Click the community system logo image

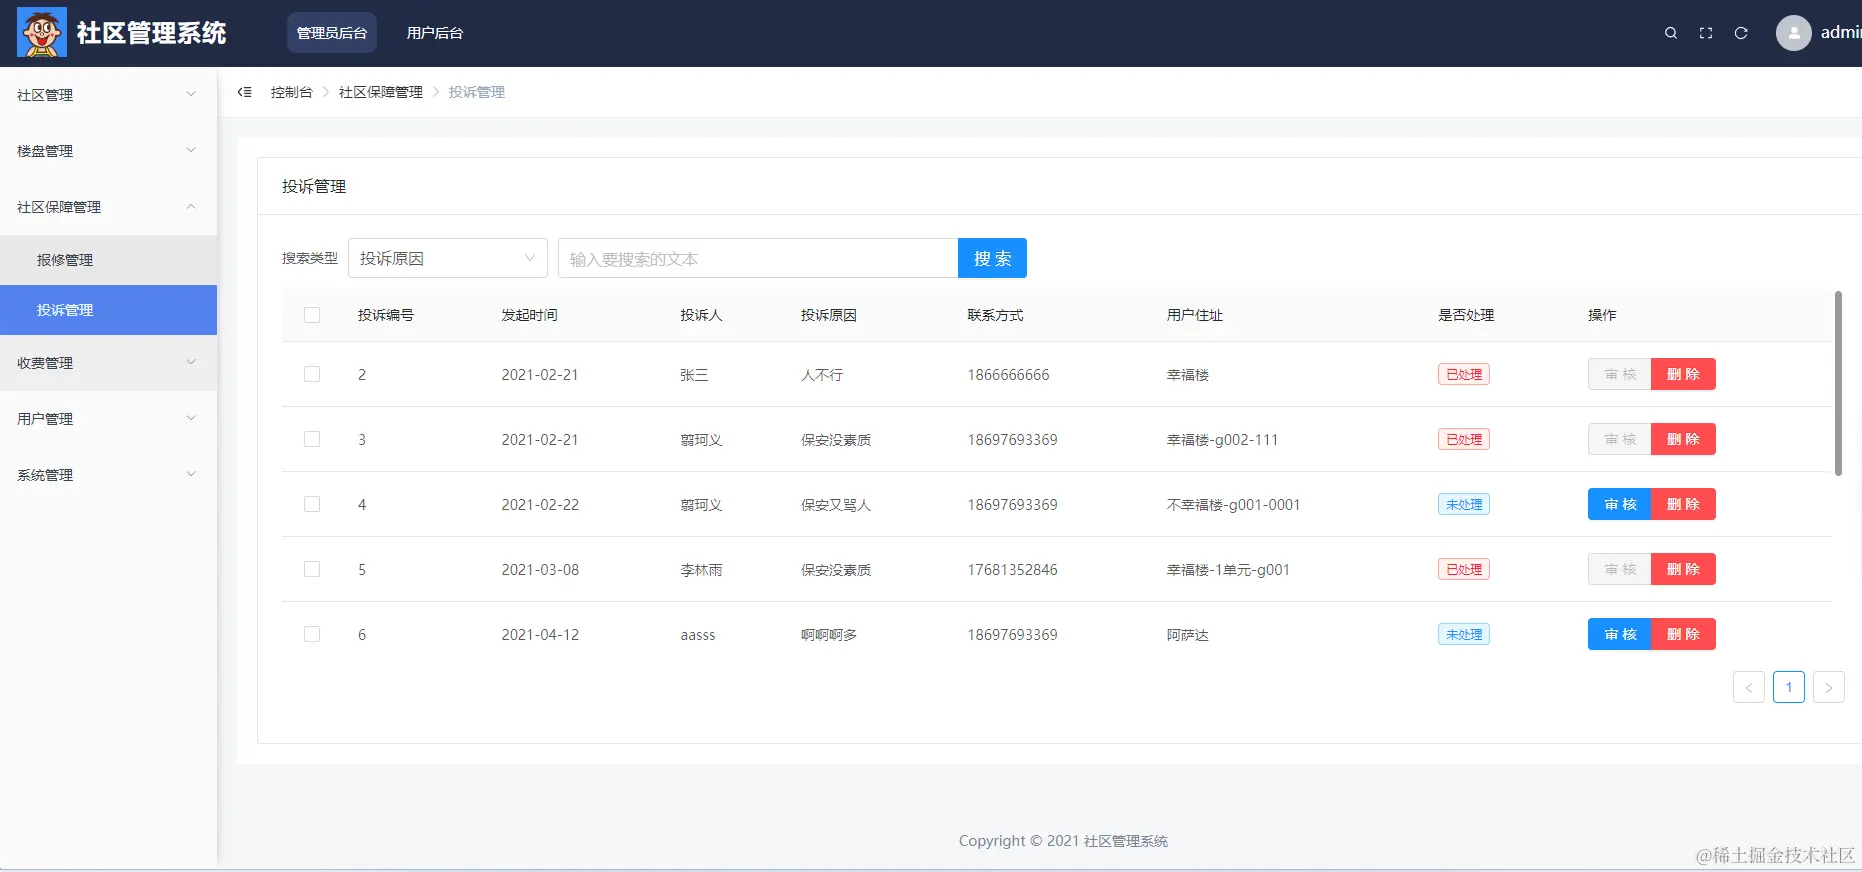pos(42,32)
